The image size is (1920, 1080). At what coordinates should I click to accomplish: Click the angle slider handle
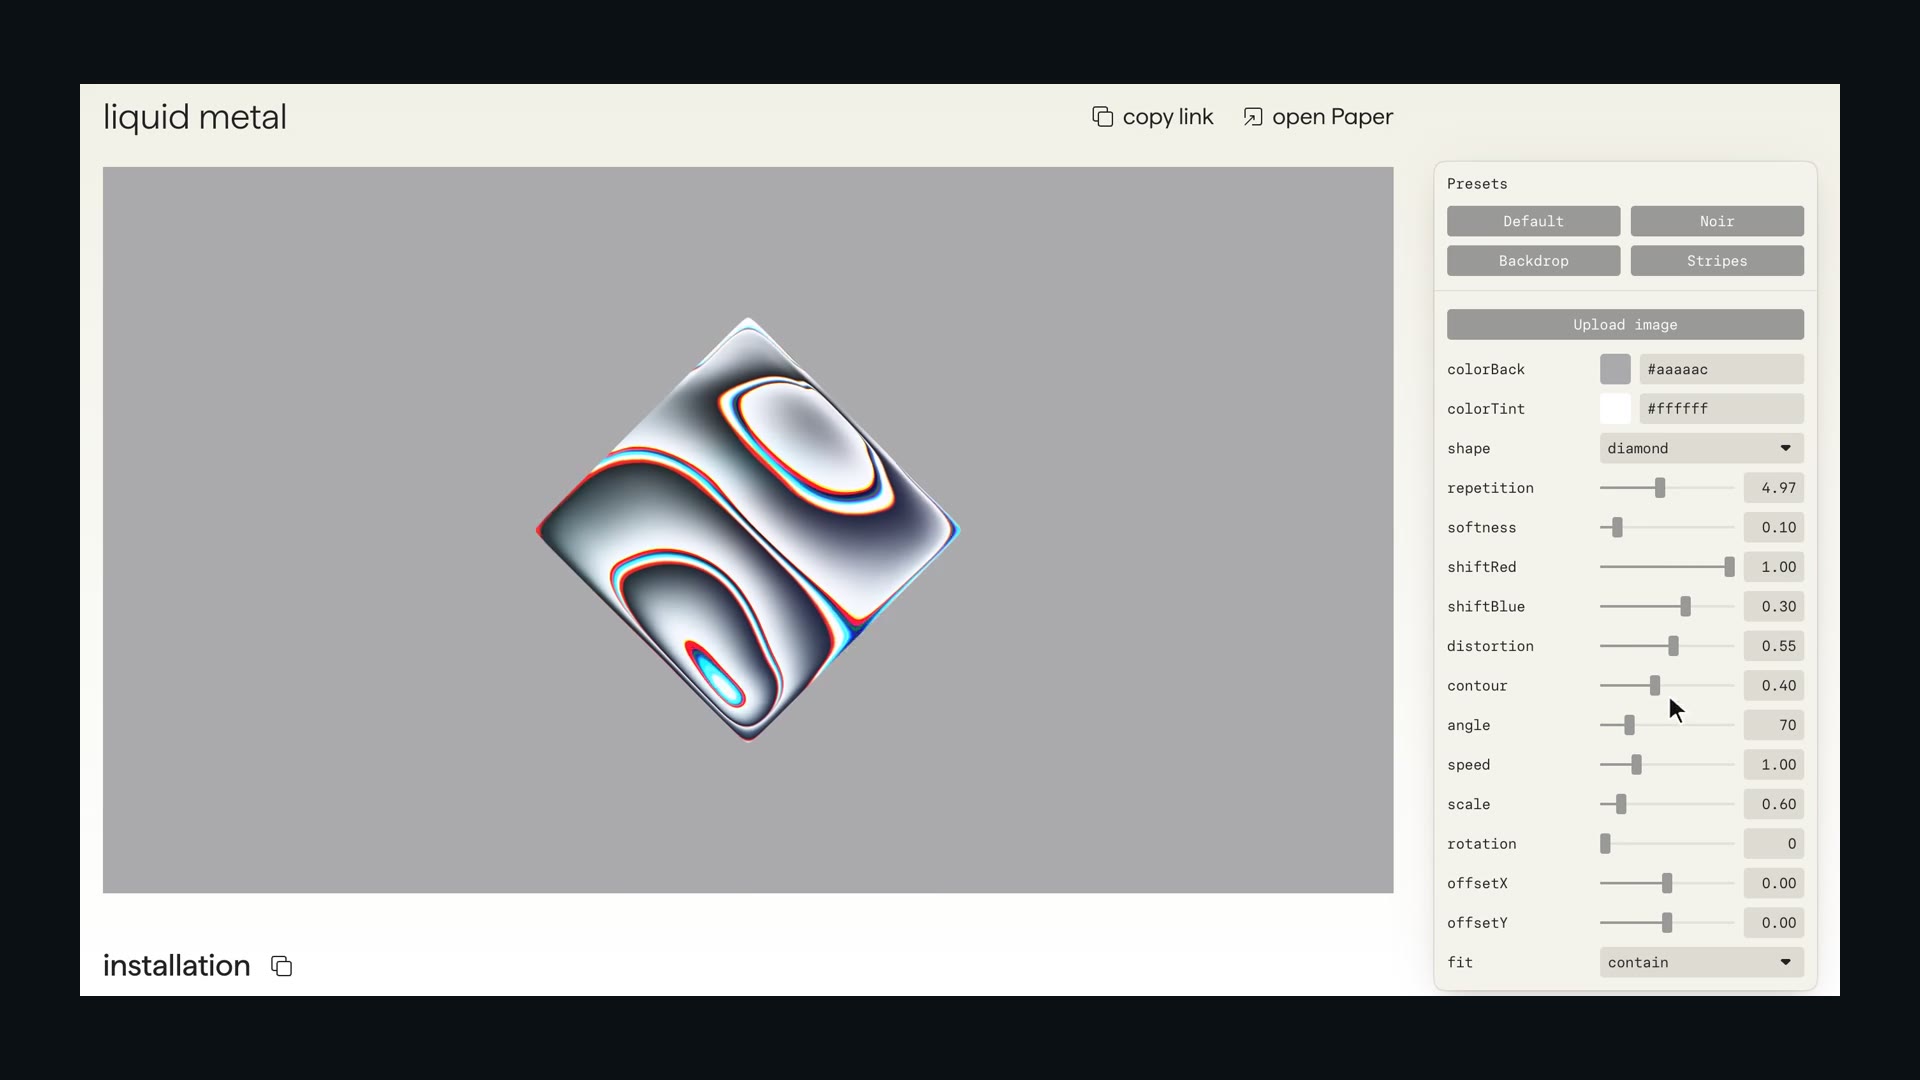[1629, 725]
